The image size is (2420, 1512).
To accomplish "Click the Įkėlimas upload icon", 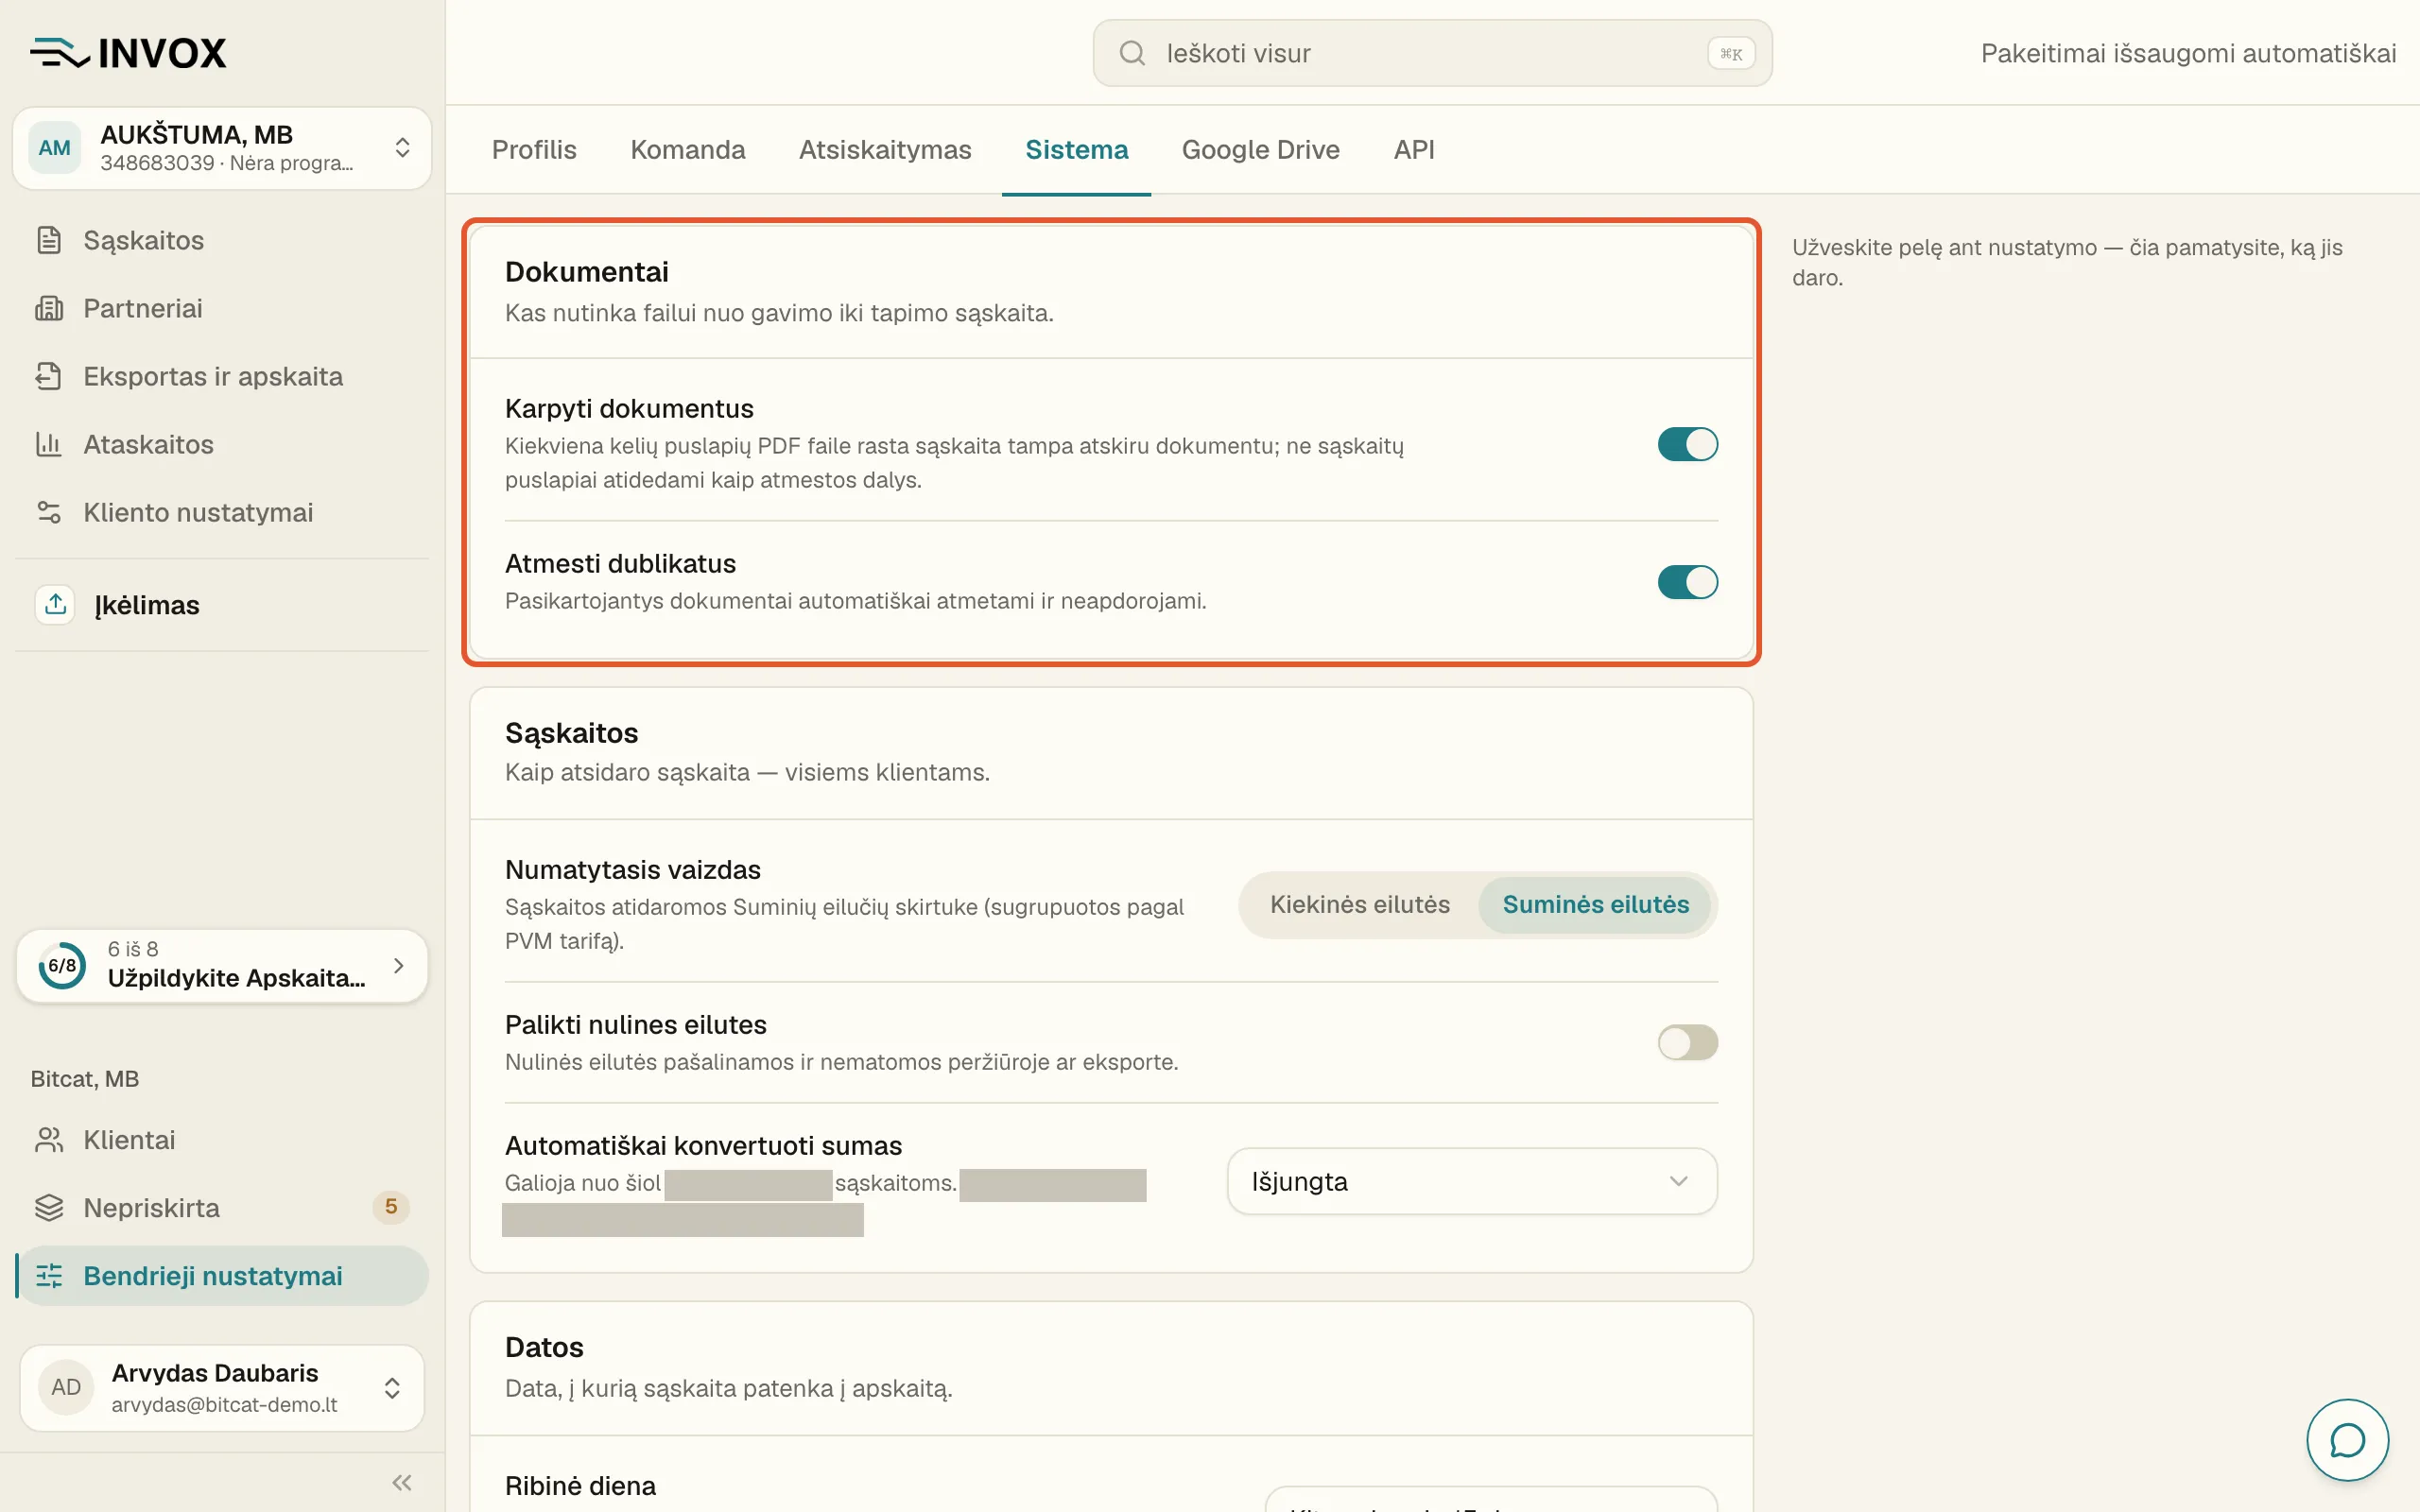I will pos(56,604).
